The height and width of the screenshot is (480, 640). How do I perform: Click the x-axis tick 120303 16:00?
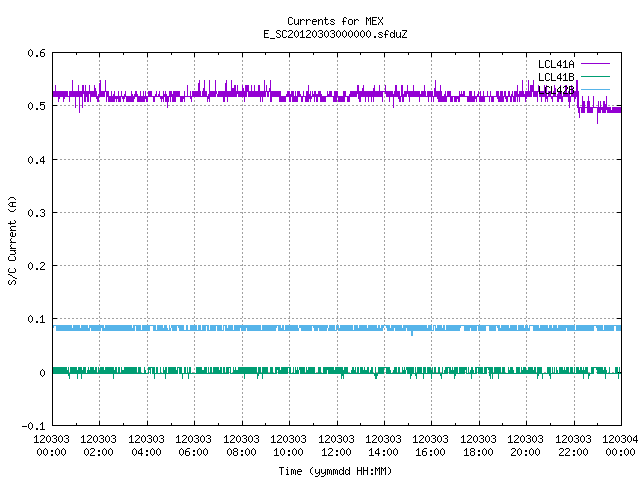coord(431,445)
